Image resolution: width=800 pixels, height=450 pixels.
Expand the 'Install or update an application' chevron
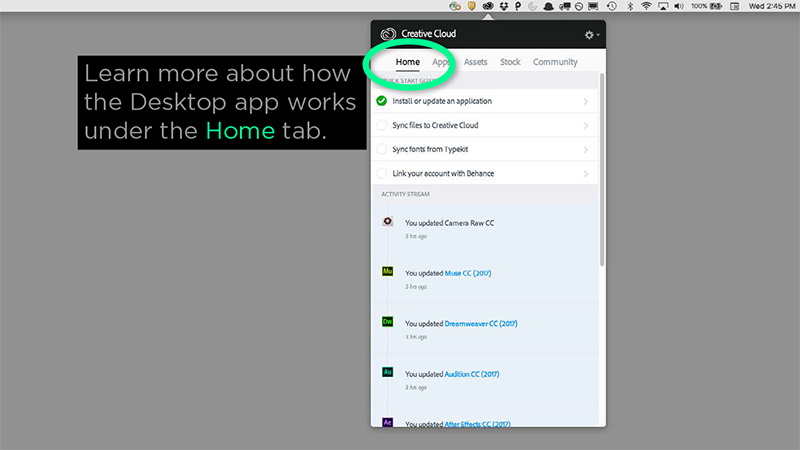[x=586, y=102]
